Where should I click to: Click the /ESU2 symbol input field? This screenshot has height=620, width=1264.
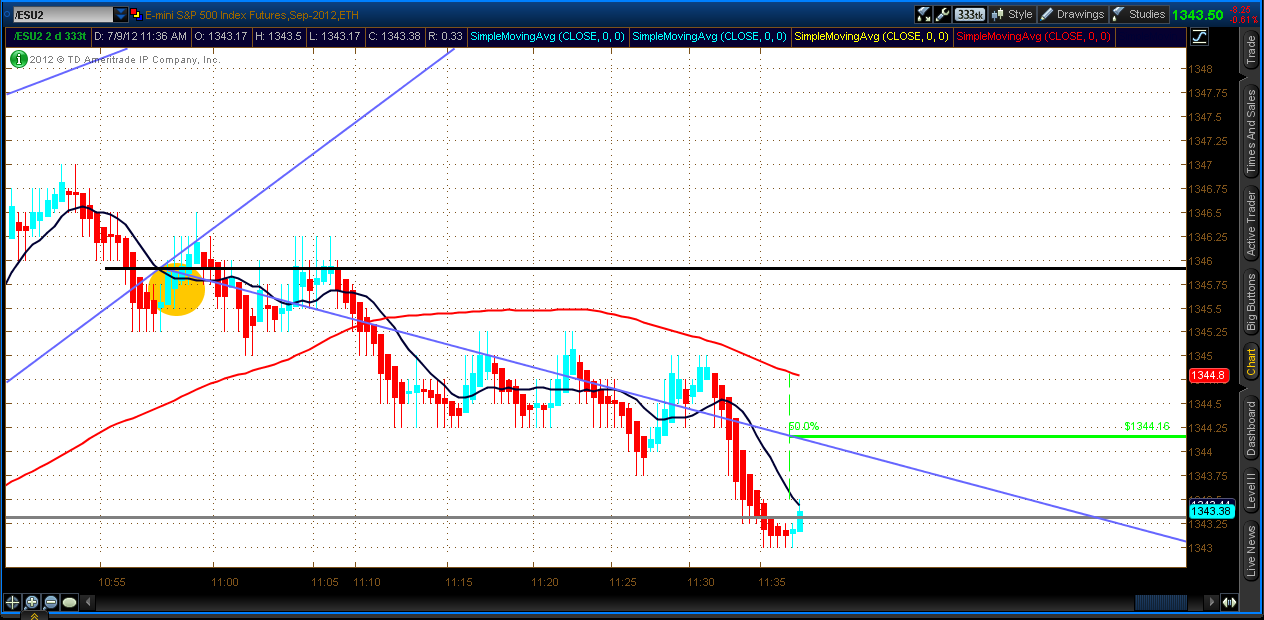tap(61, 14)
